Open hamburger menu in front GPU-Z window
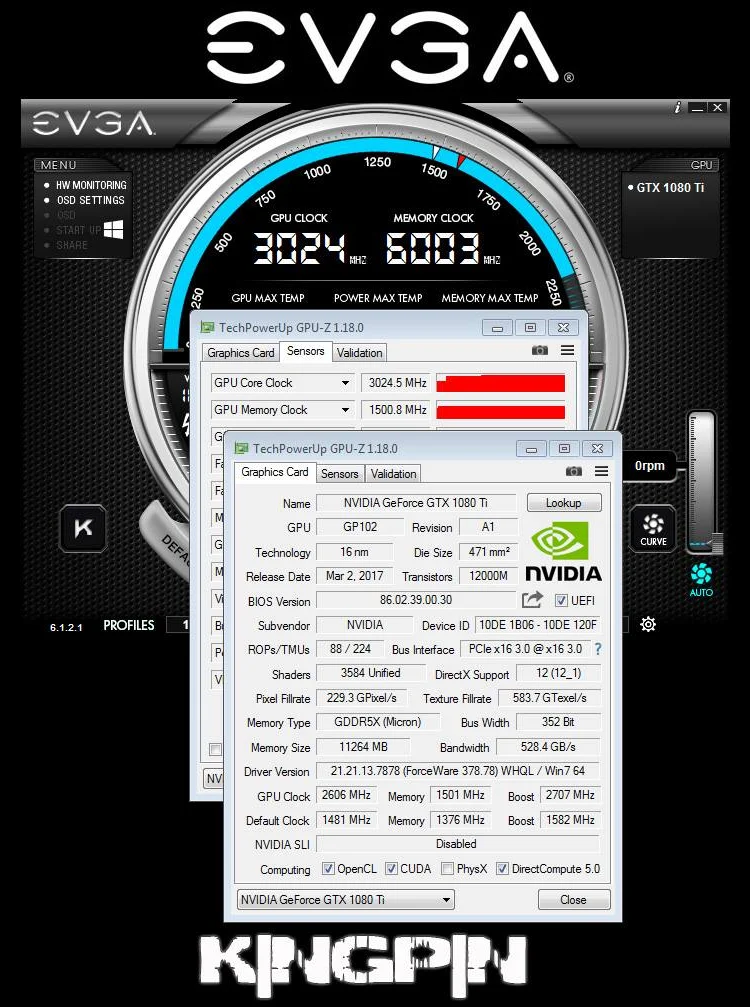Image resolution: width=750 pixels, height=1007 pixels. click(602, 471)
